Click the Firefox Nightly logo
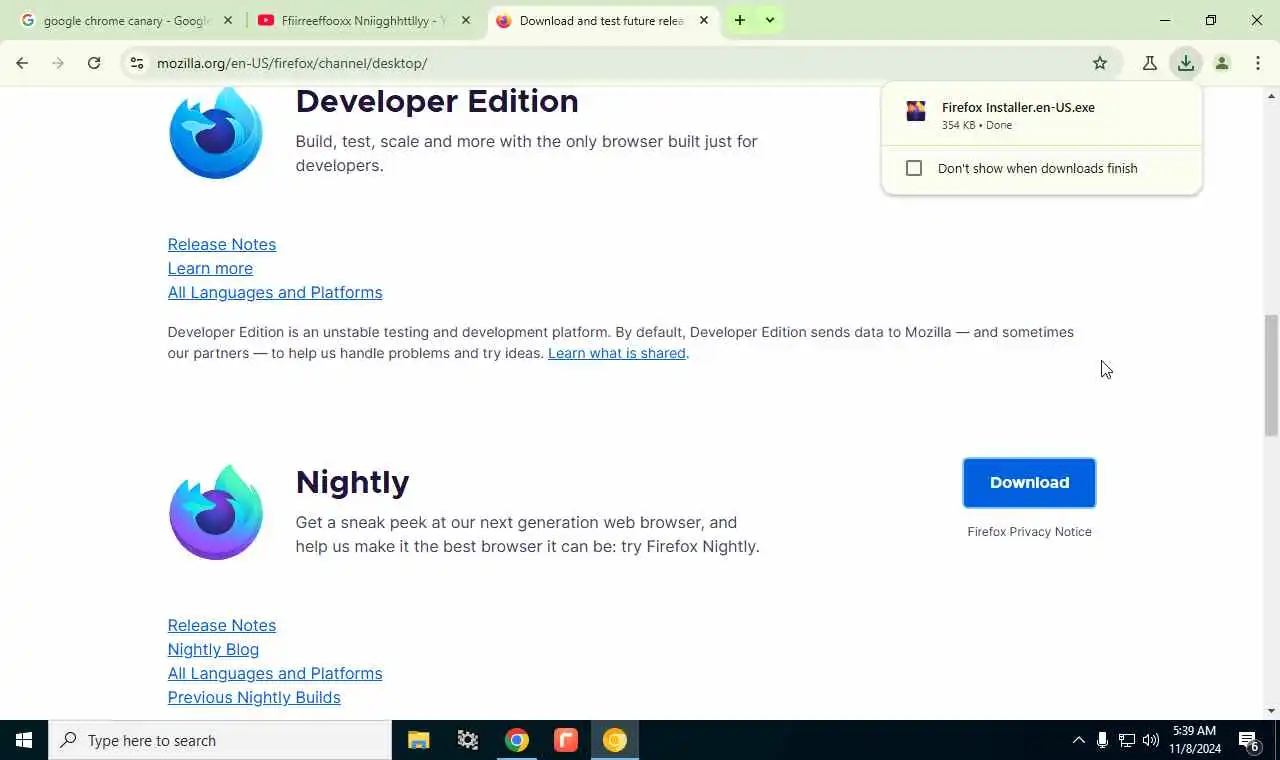 pyautogui.click(x=216, y=512)
